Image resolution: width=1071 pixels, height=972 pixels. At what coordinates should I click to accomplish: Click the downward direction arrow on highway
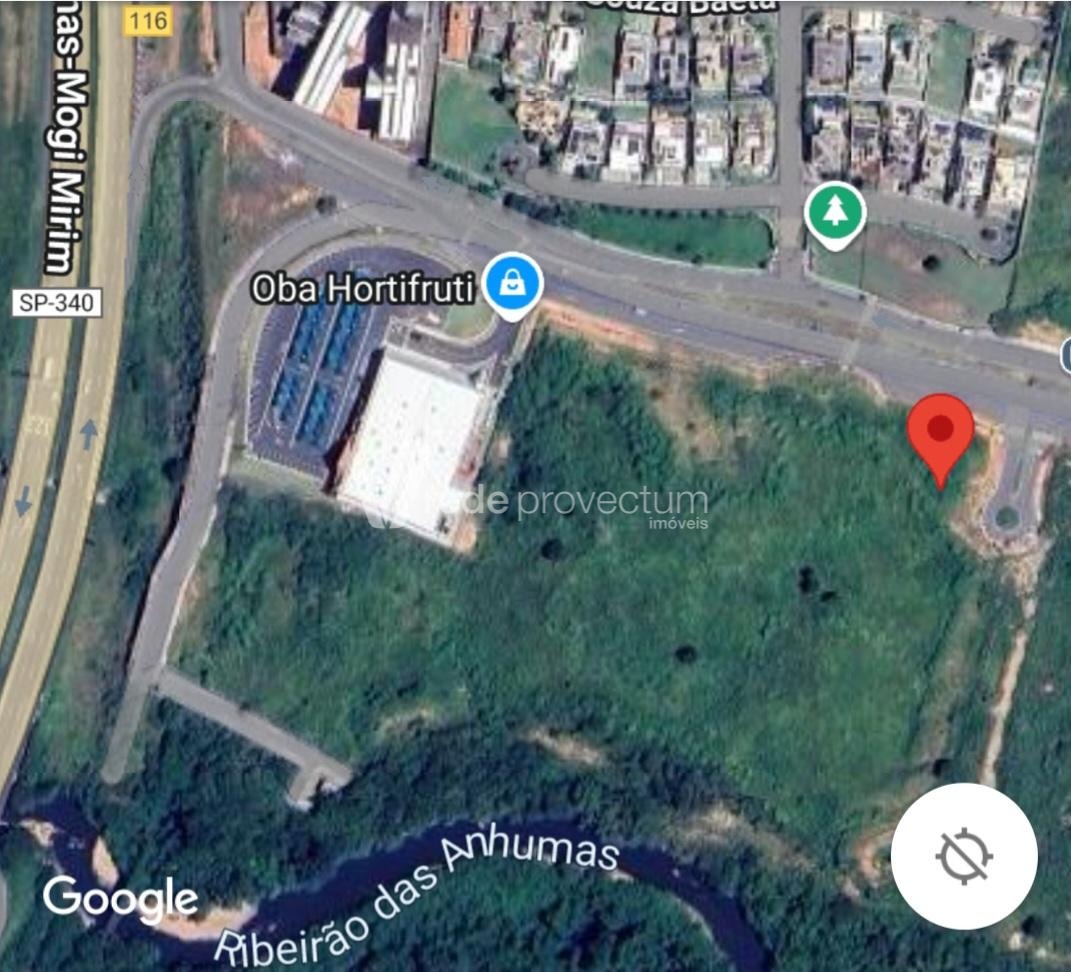click(23, 501)
